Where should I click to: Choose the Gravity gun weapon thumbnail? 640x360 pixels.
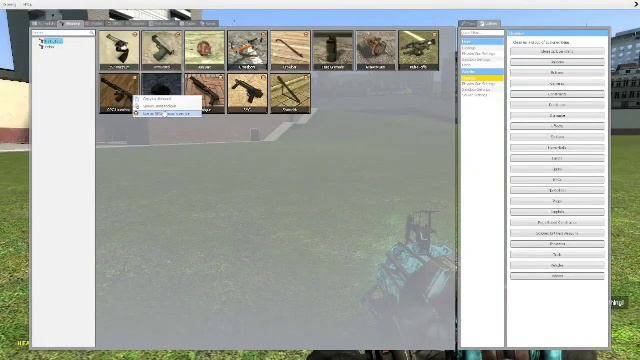[376, 50]
